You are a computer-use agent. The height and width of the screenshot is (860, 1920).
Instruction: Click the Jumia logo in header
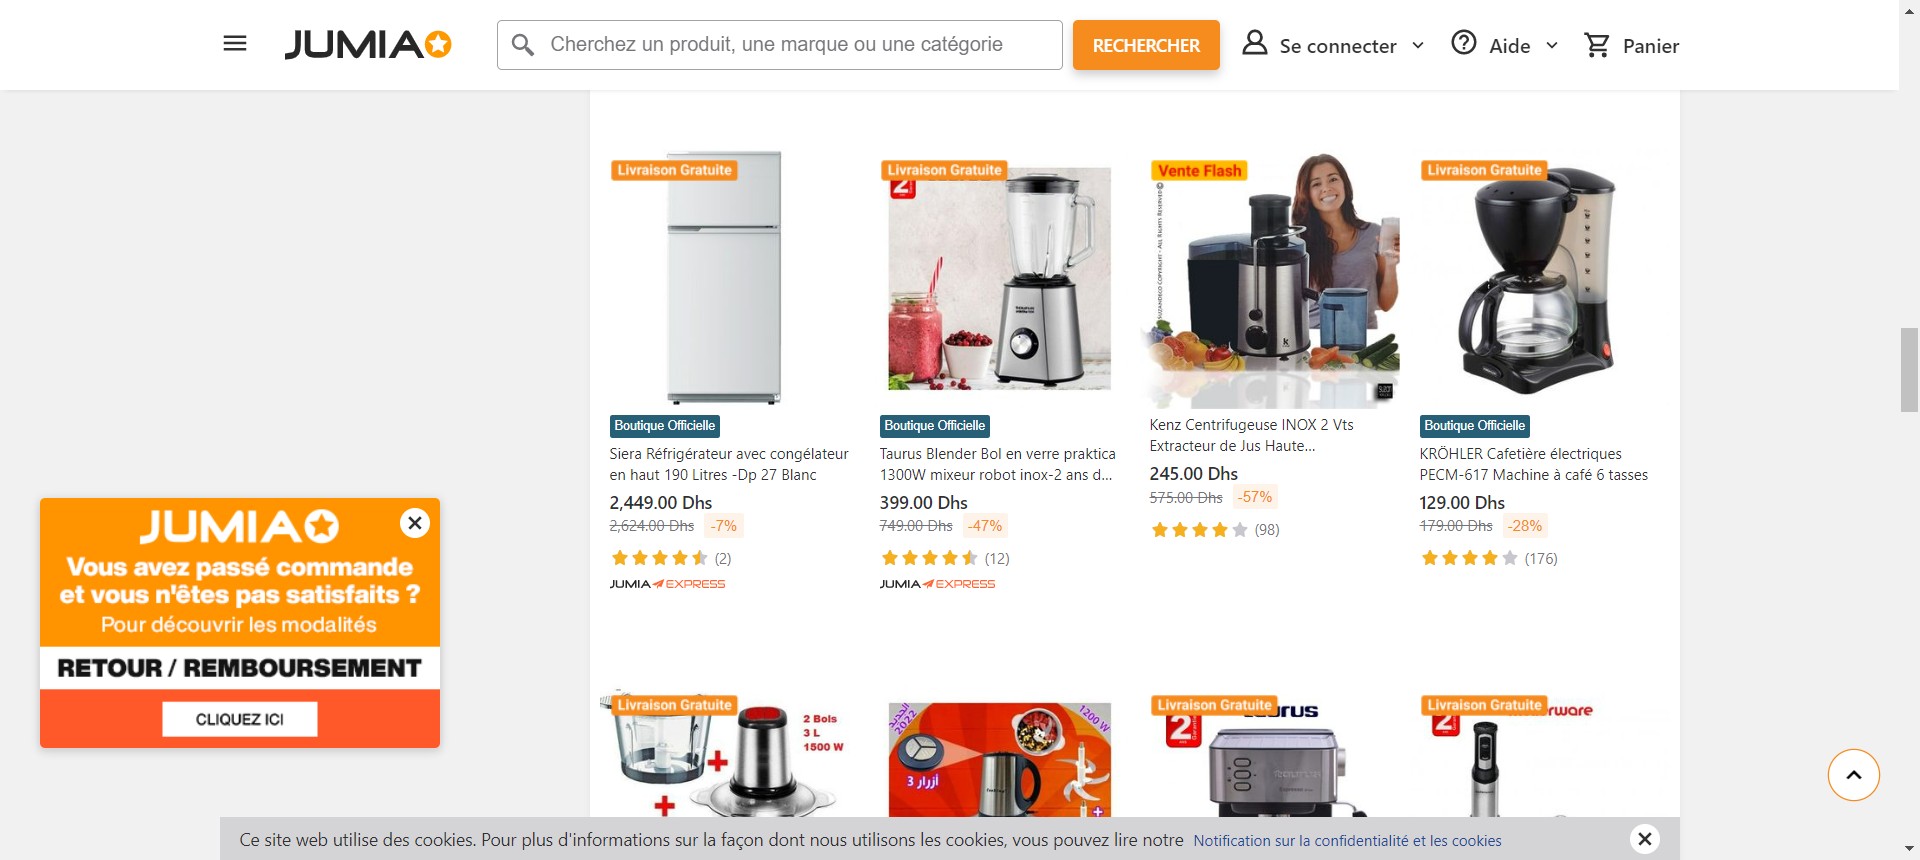(368, 45)
